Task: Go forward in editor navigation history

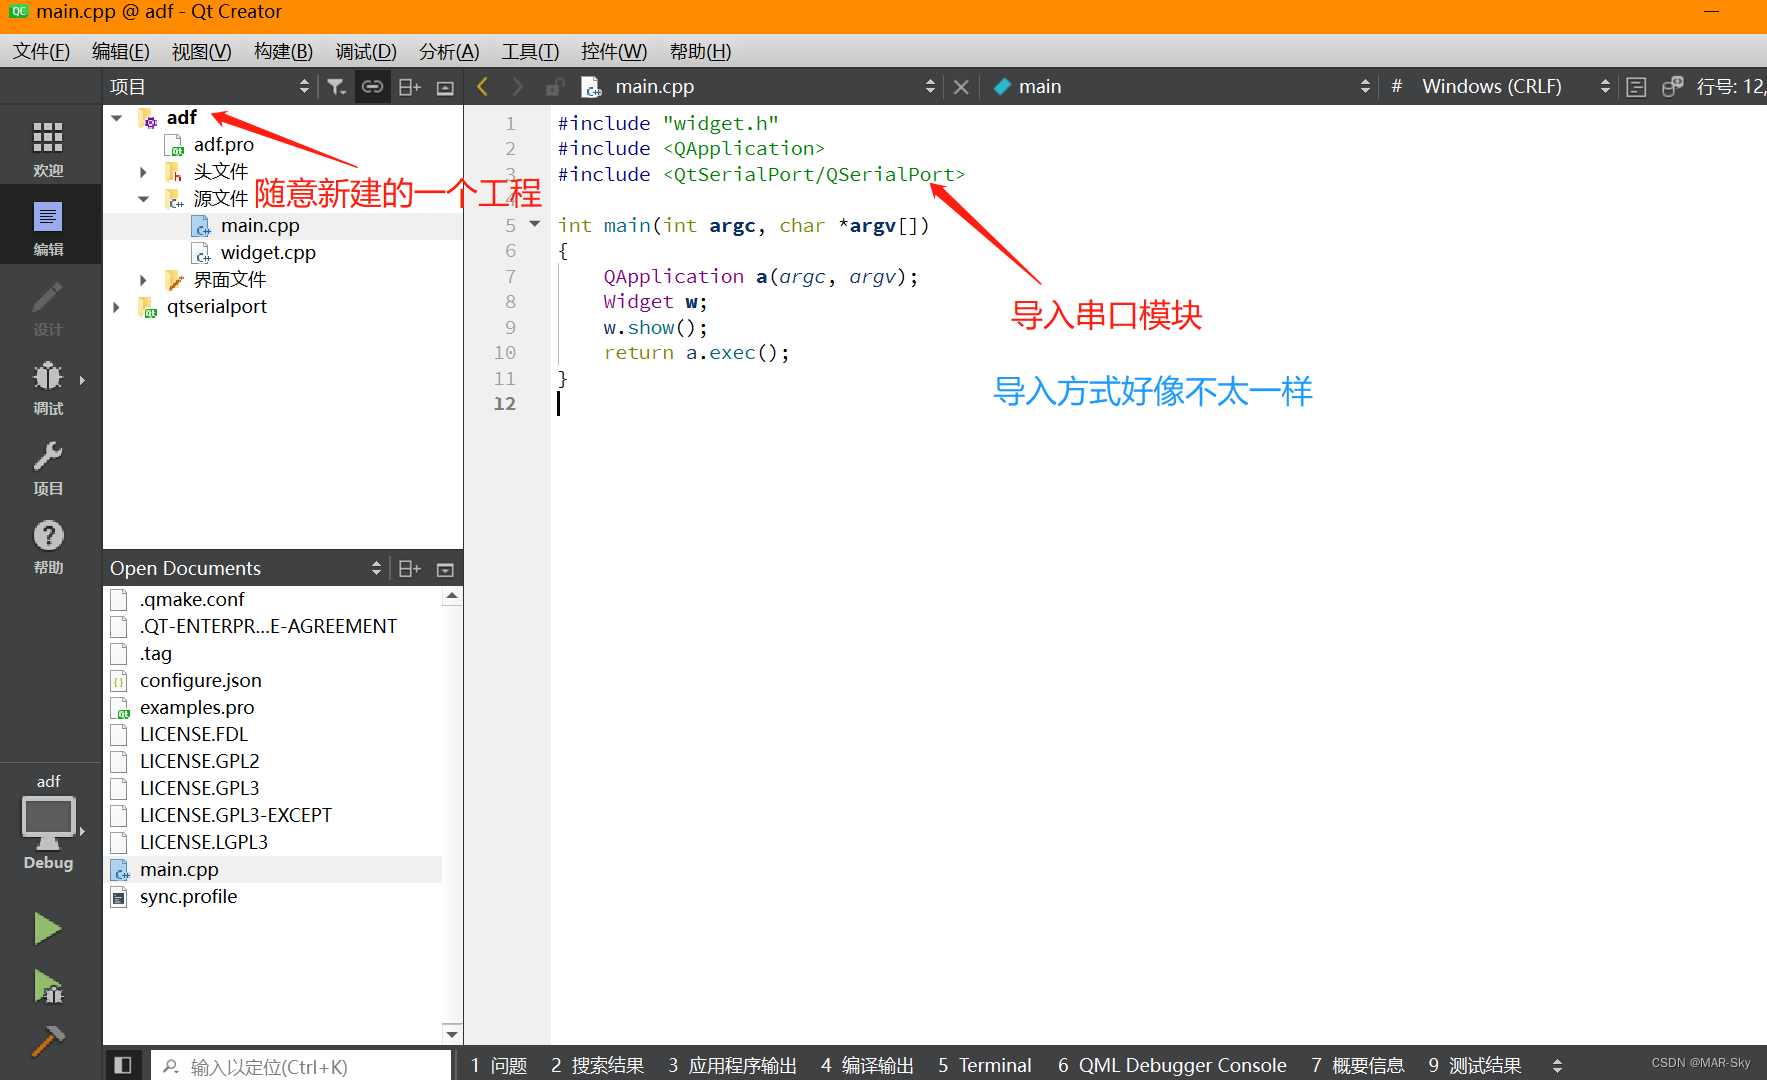Action: pos(518,87)
